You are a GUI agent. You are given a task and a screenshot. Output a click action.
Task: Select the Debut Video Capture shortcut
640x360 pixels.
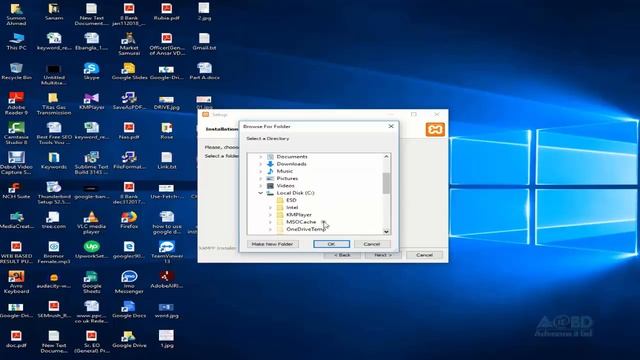[16, 163]
